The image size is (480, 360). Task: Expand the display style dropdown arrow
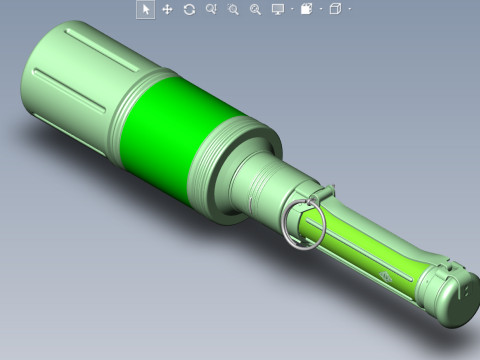[321, 9]
